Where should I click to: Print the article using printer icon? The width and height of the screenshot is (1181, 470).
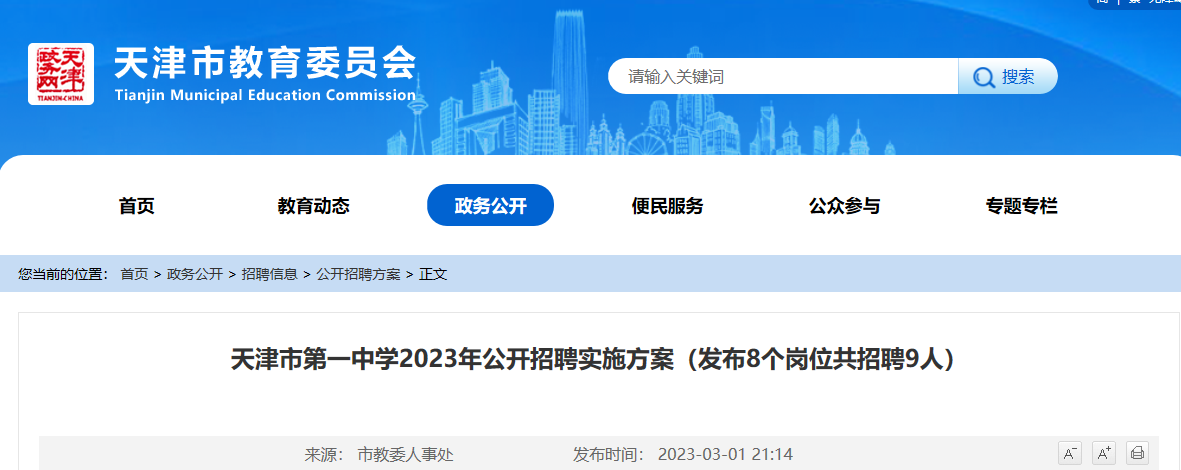[x=1137, y=453]
